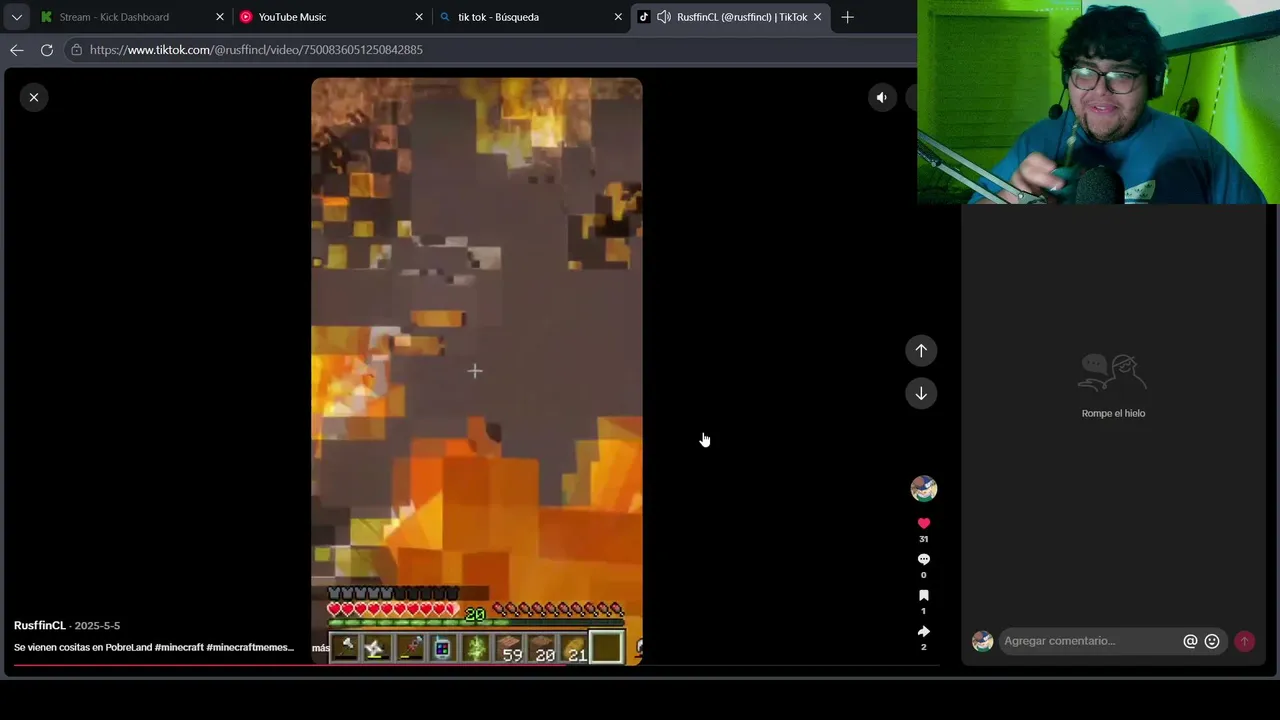Screen dimensions: 1280x720
Task: Save the video with the bookmark icon
Action: point(924,595)
